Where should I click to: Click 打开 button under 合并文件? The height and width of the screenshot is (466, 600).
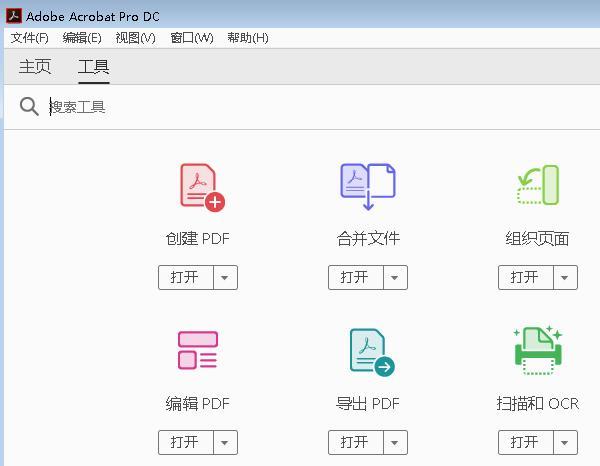click(355, 277)
